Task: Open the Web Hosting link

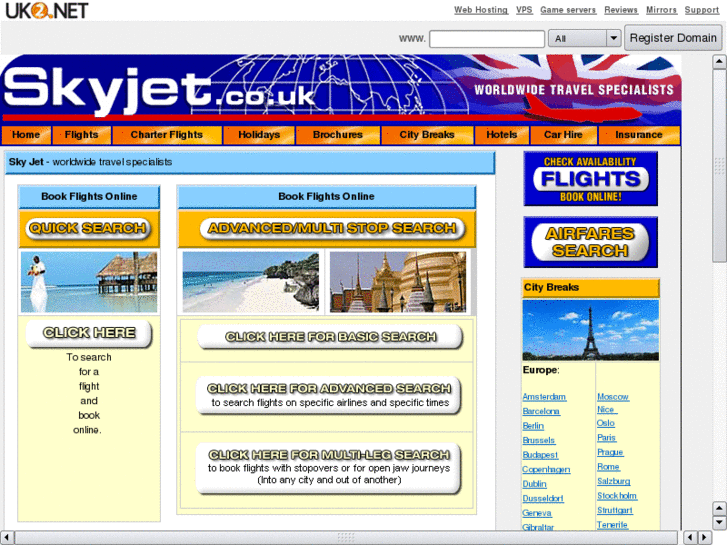Action: [481, 10]
